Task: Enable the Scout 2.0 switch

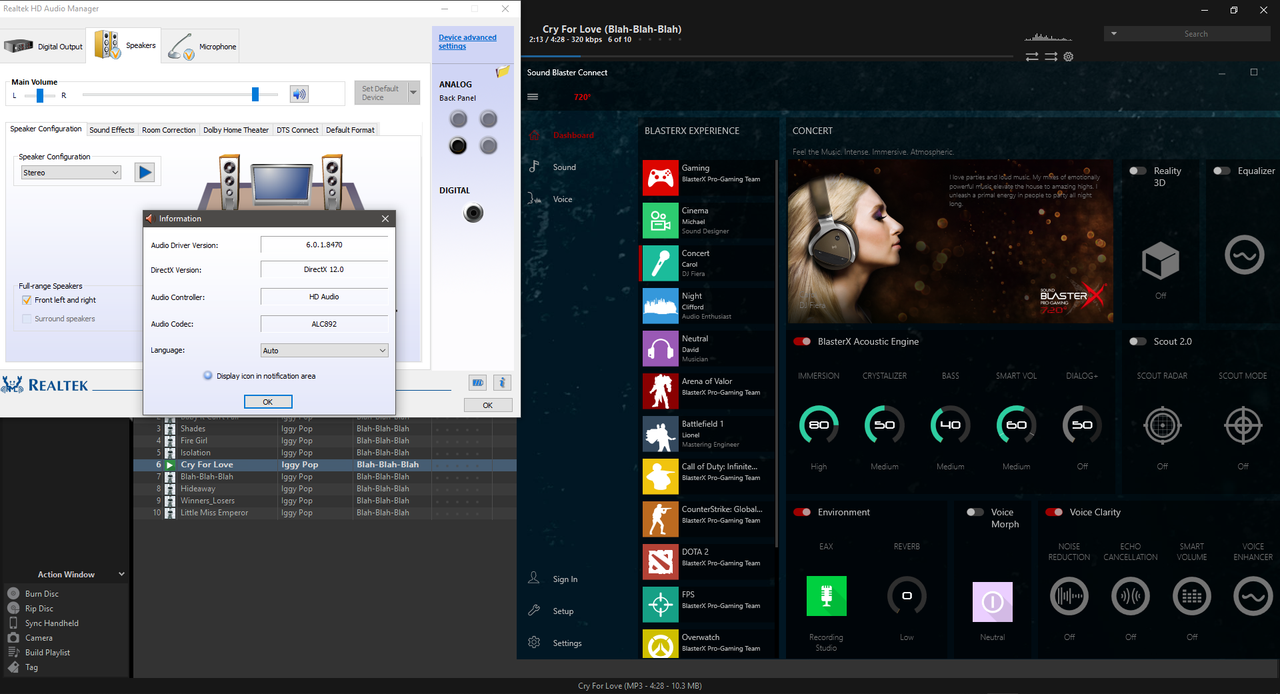Action: (x=1138, y=342)
